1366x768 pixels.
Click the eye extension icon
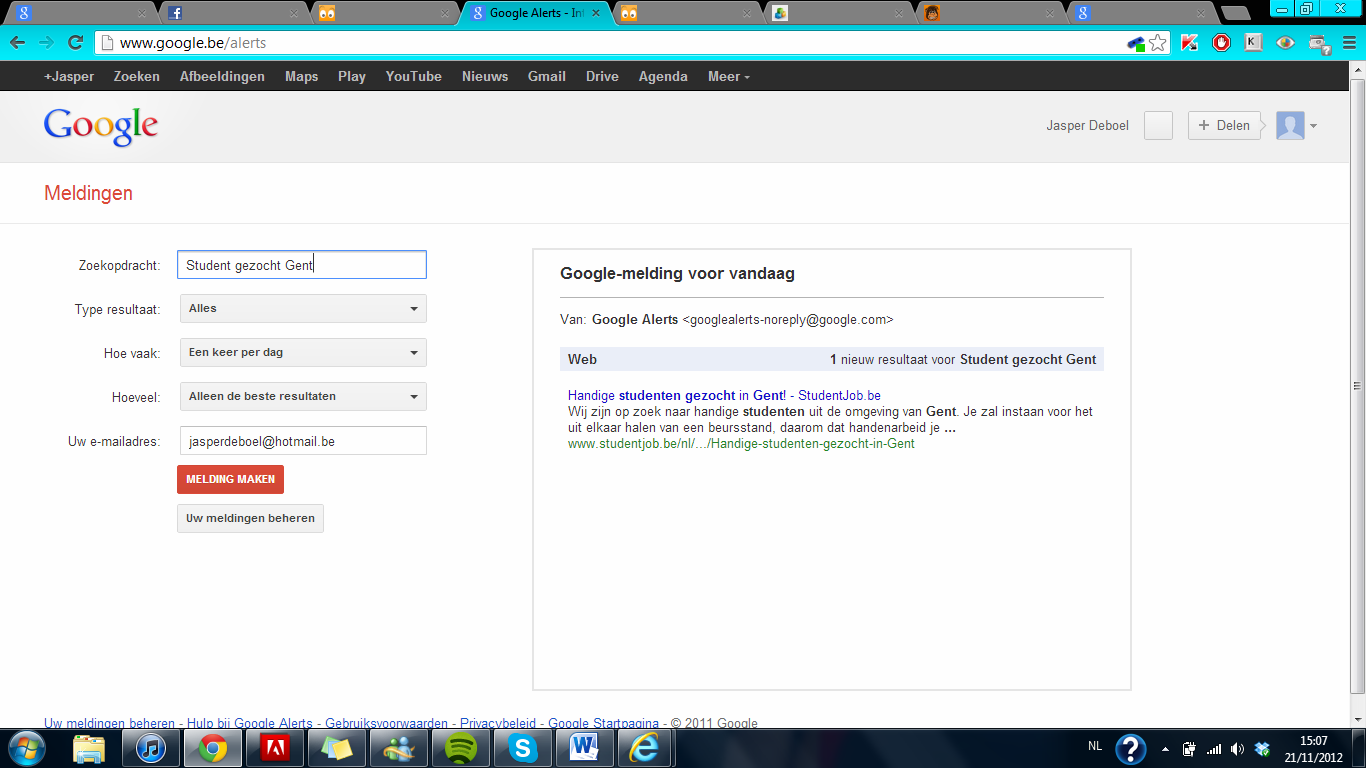(x=1285, y=43)
